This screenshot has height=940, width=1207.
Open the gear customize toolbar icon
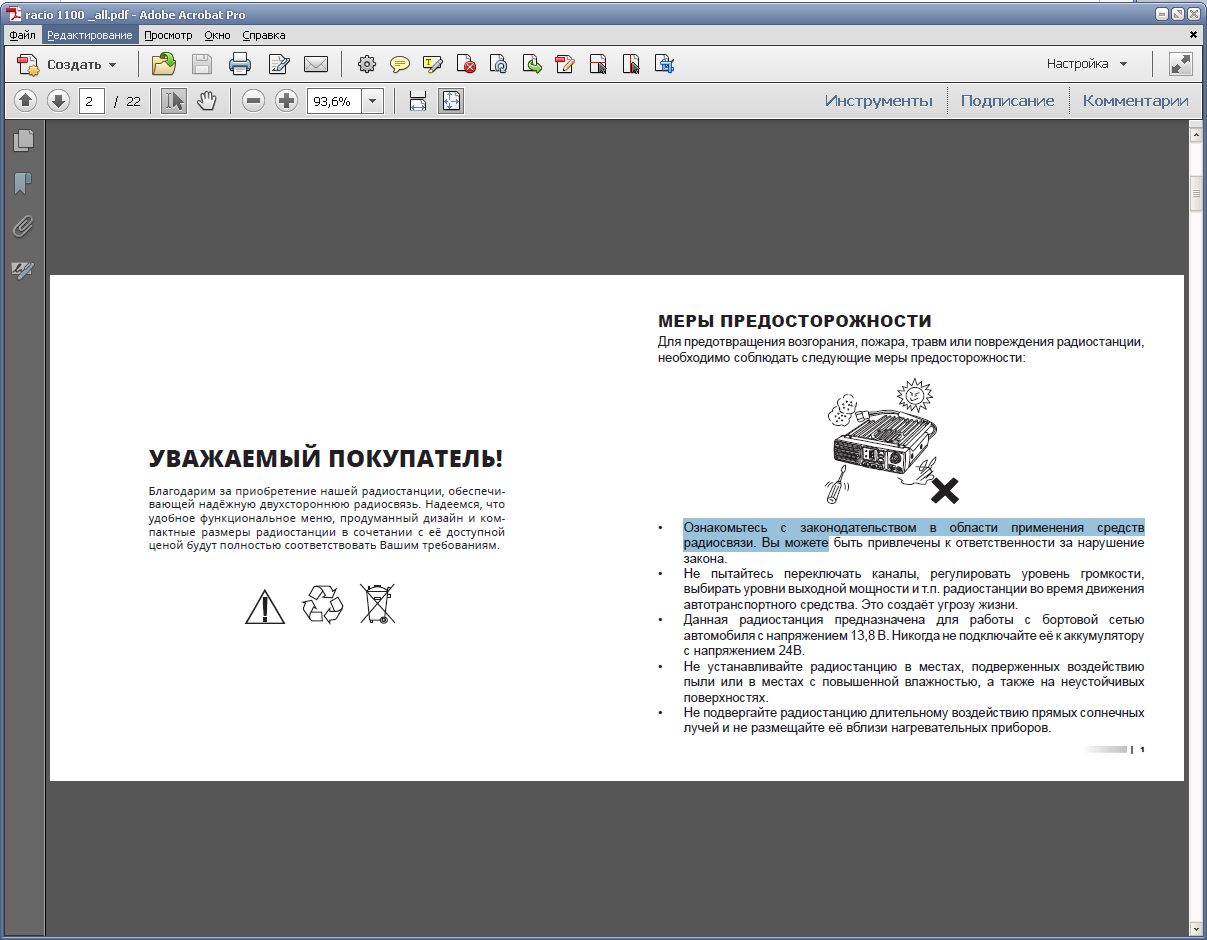click(x=367, y=65)
